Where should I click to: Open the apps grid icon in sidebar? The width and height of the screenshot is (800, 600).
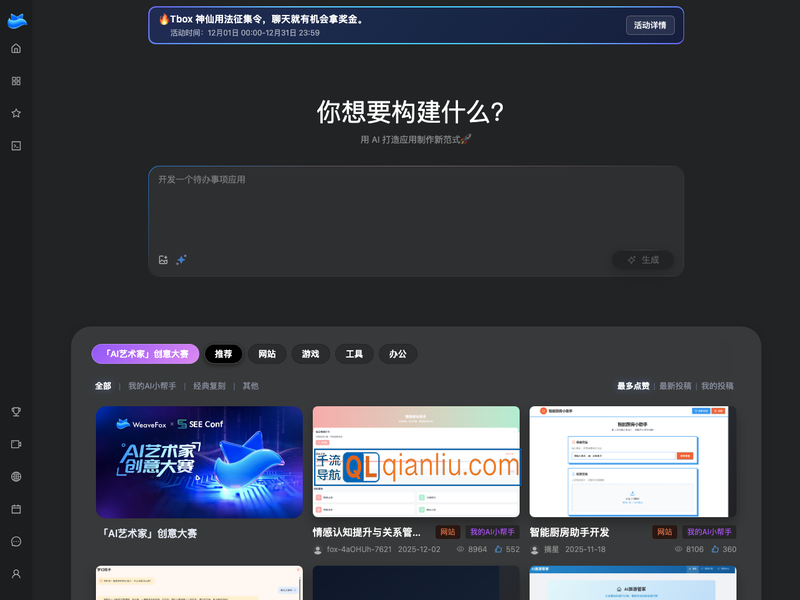click(16, 81)
